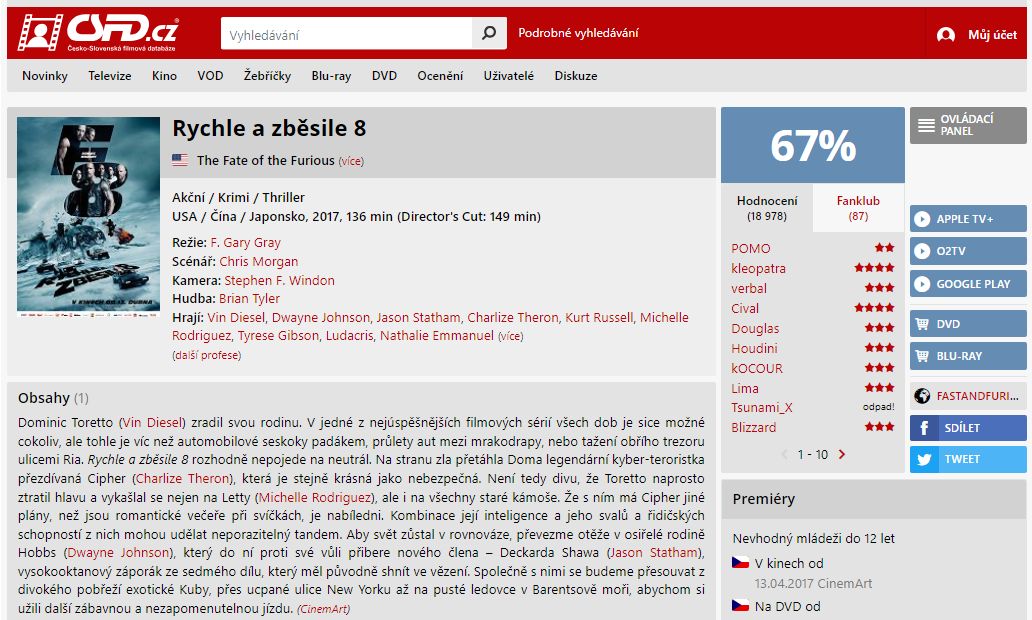
Task: Open the DVD menu item in navigation
Action: 384,76
